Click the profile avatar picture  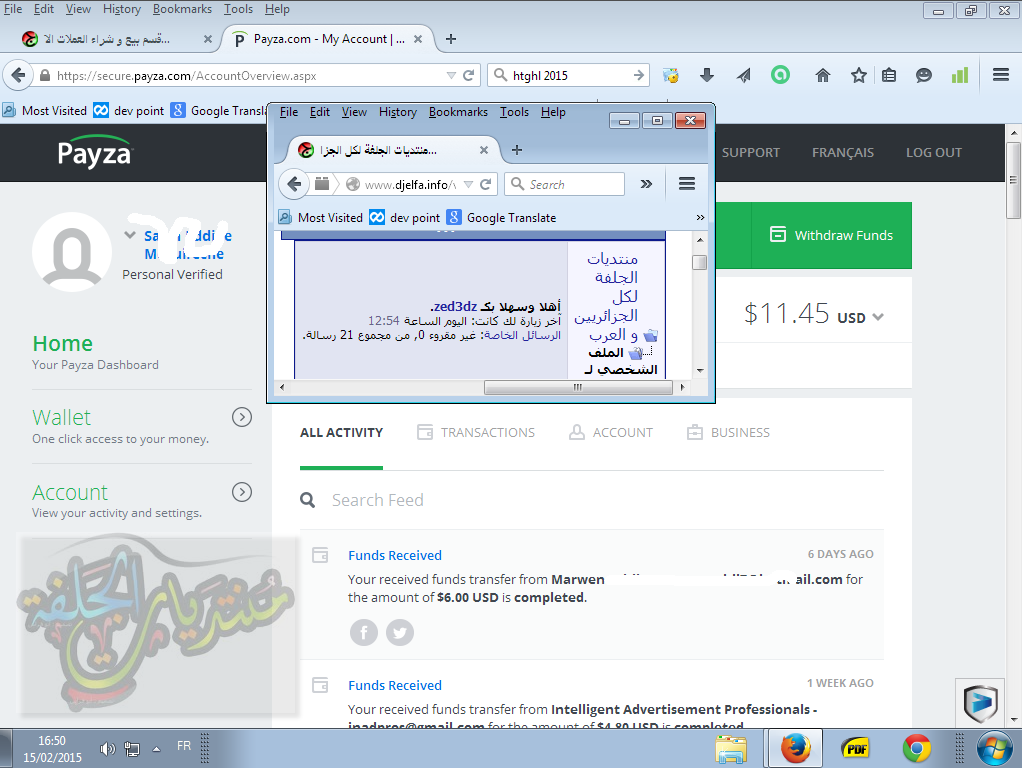point(72,252)
